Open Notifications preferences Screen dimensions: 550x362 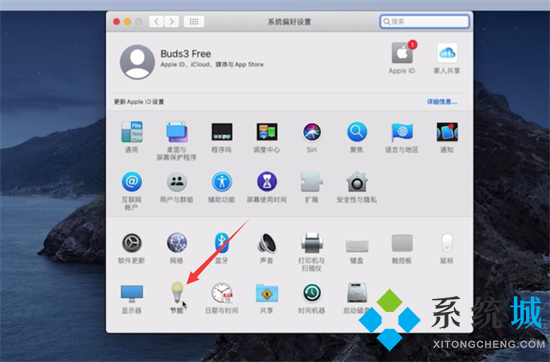coord(447,132)
